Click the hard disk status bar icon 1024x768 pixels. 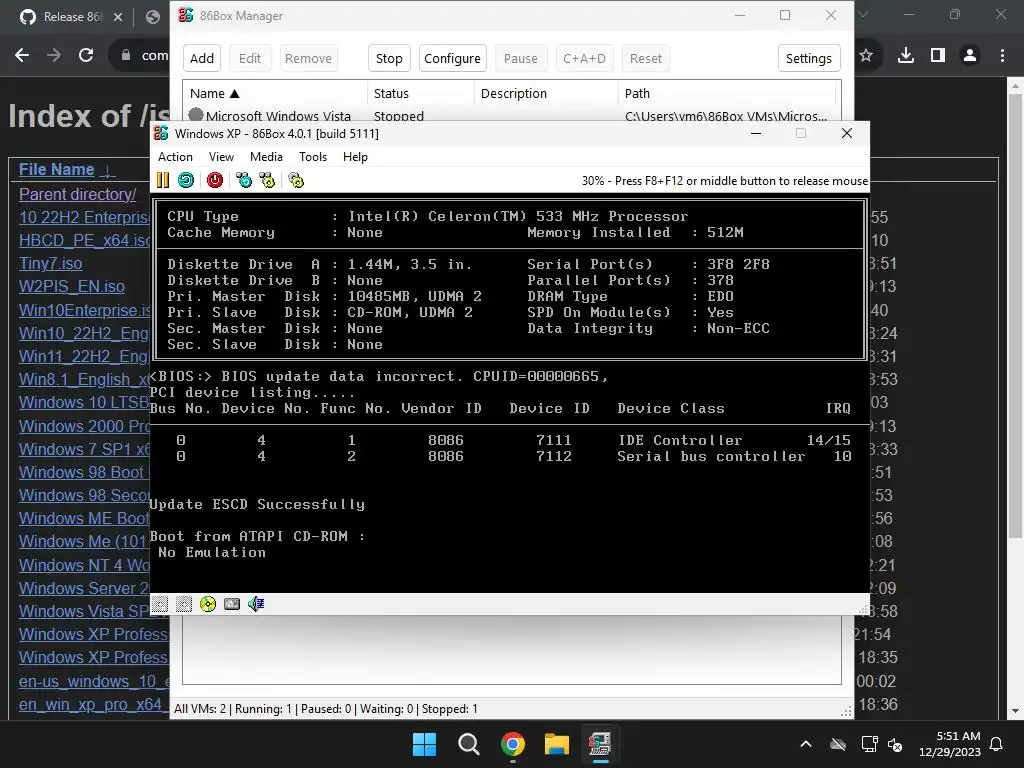coord(232,604)
